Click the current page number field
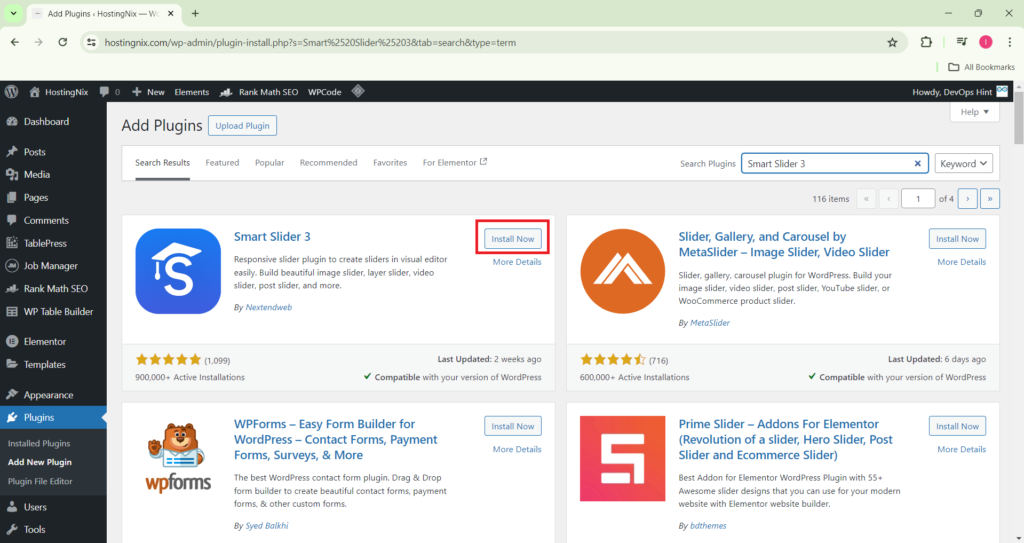Screen dimensions: 1024x543 (918, 199)
